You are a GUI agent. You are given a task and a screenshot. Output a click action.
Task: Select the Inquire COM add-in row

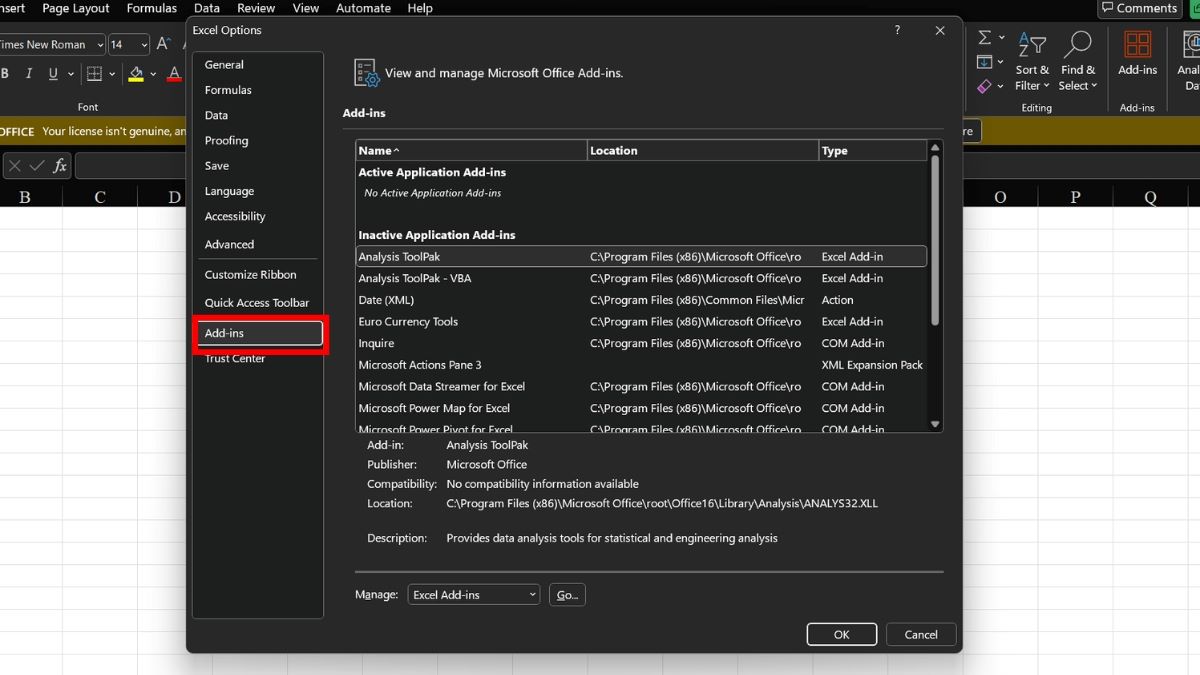coord(642,343)
